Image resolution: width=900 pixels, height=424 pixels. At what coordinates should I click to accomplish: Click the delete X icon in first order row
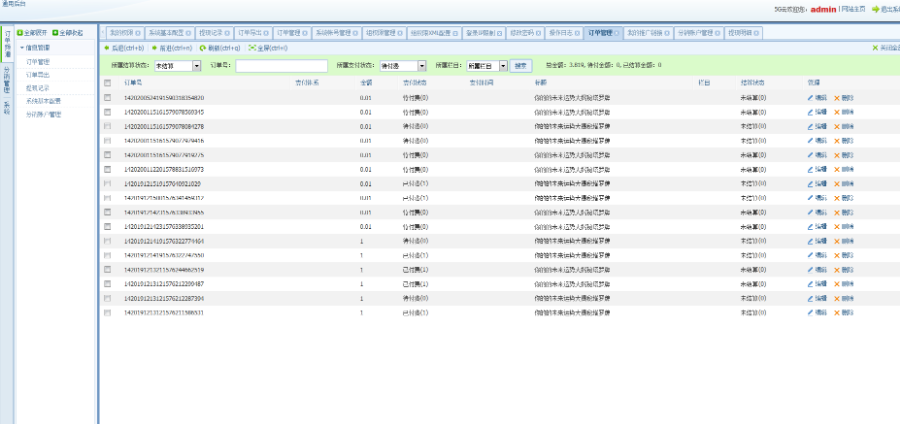838,98
